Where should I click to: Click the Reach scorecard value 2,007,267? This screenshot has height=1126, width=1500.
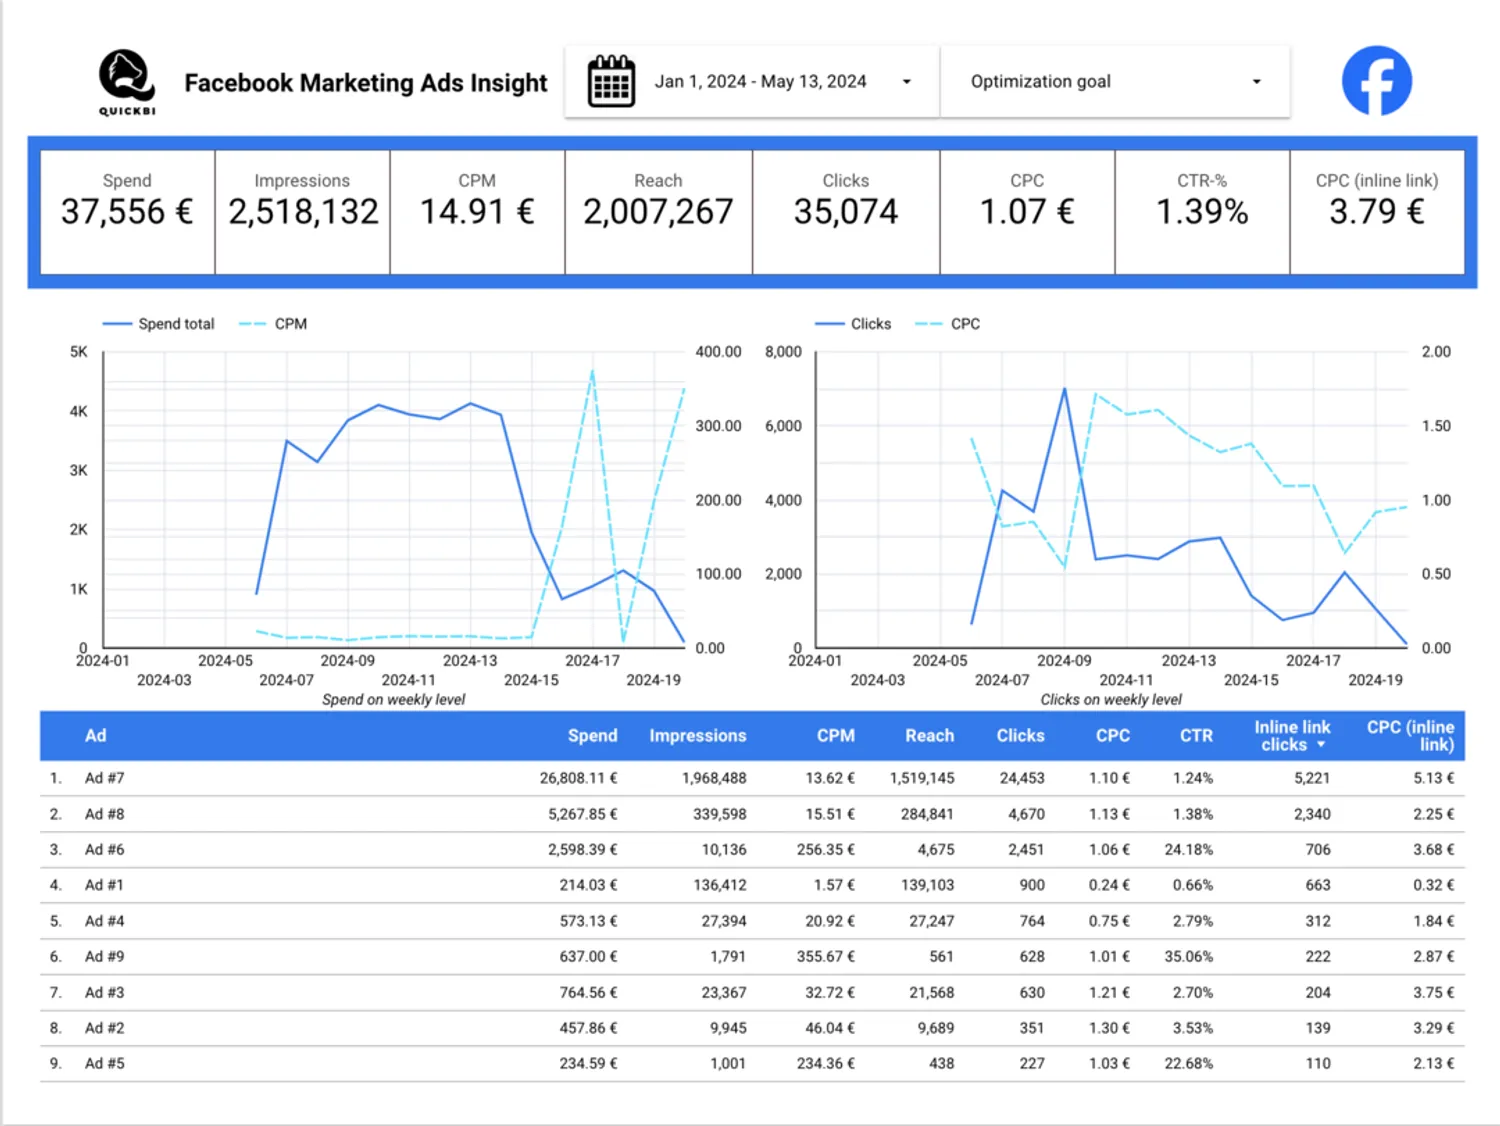[x=658, y=212]
